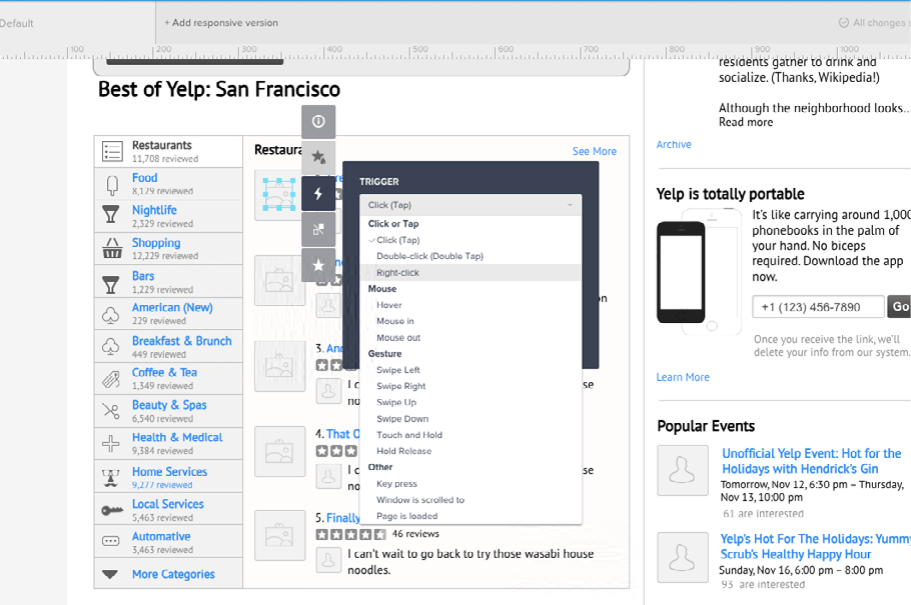The image size is (911, 605).
Task: Open the star favorites panel icon
Action: 318,265
